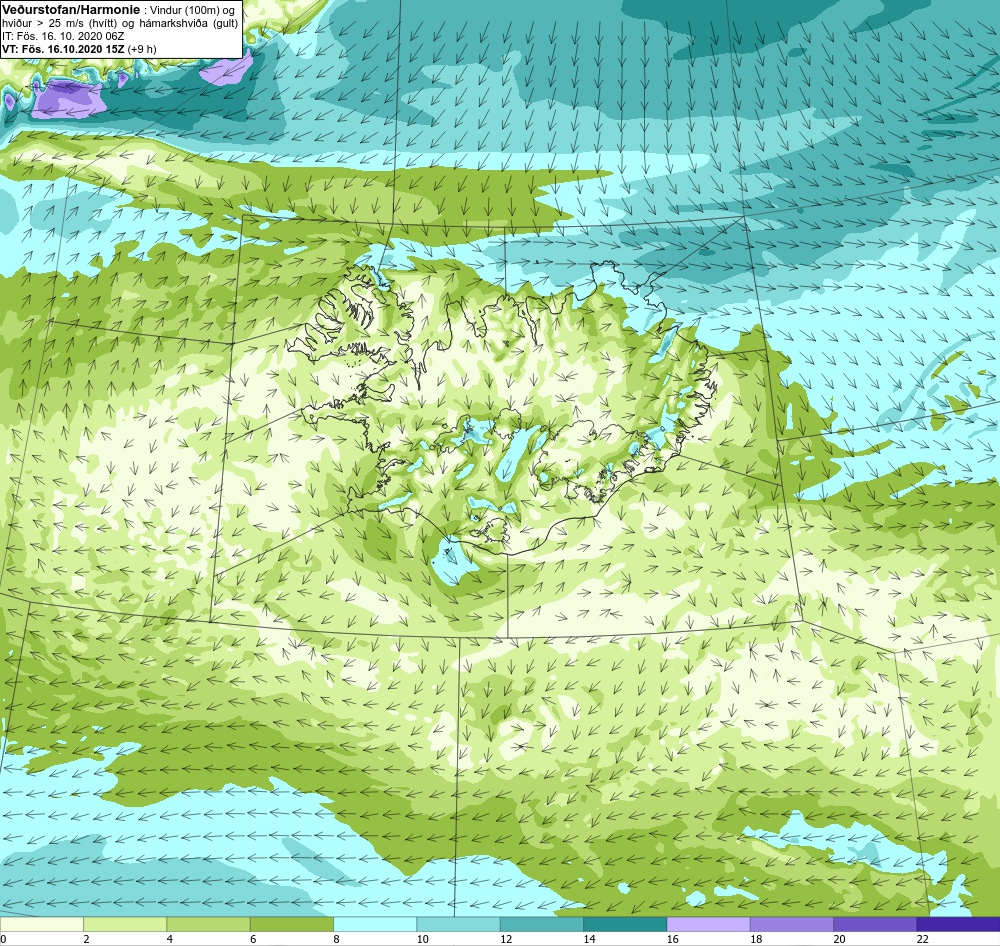Click the scale label "4"

[170, 939]
